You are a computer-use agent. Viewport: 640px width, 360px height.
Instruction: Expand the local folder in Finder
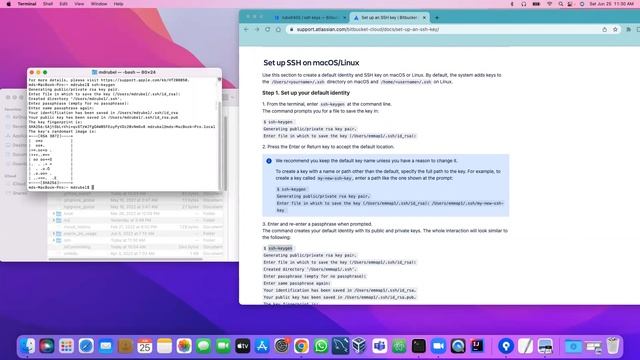54,213
